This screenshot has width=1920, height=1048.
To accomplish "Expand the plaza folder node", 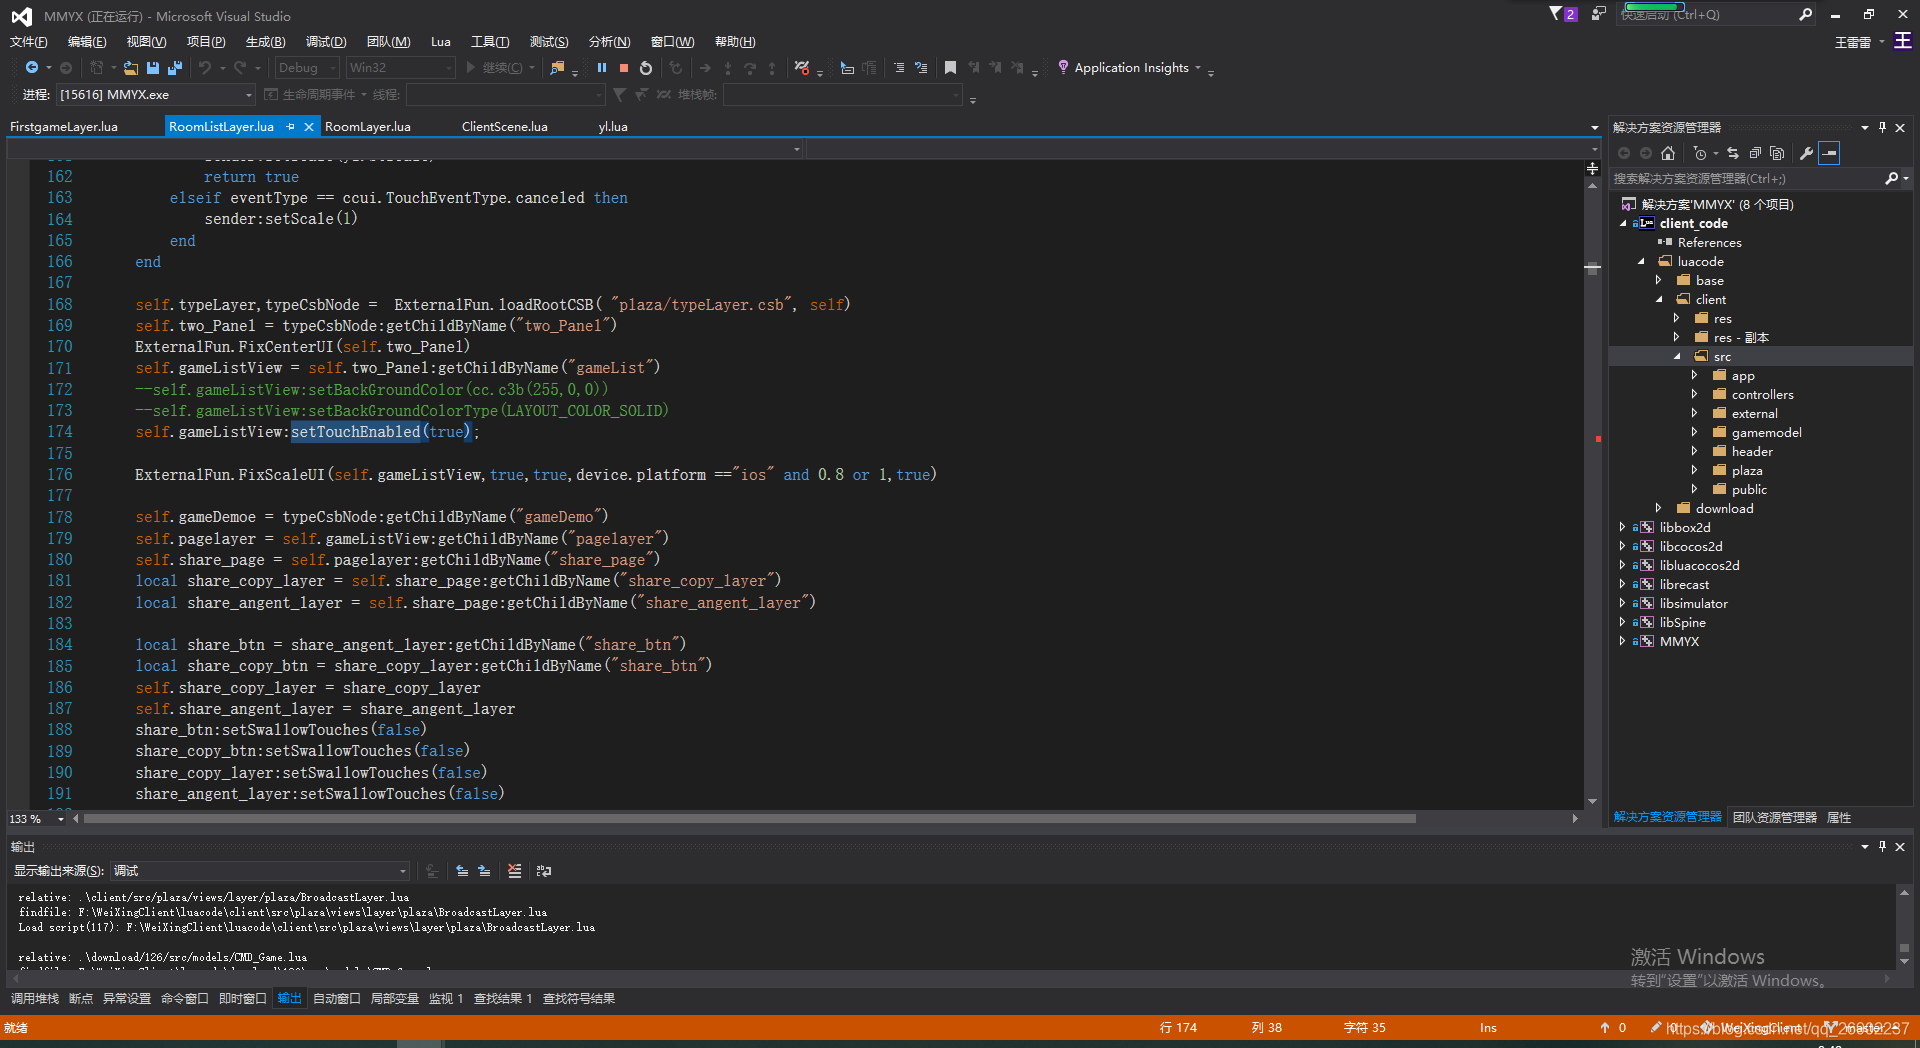I will point(1694,471).
